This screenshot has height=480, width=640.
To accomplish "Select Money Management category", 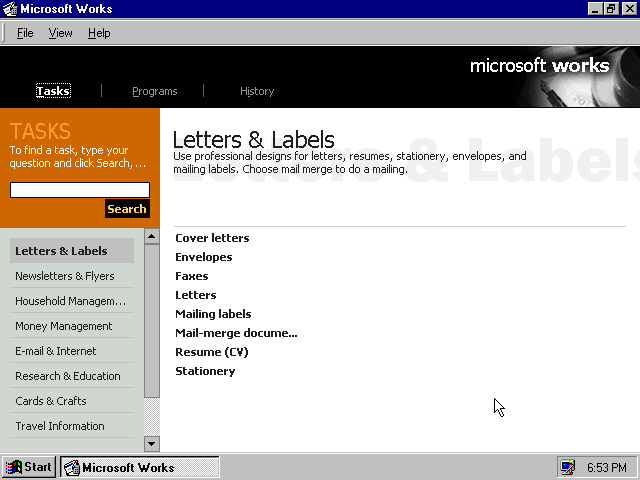I will tap(72, 326).
